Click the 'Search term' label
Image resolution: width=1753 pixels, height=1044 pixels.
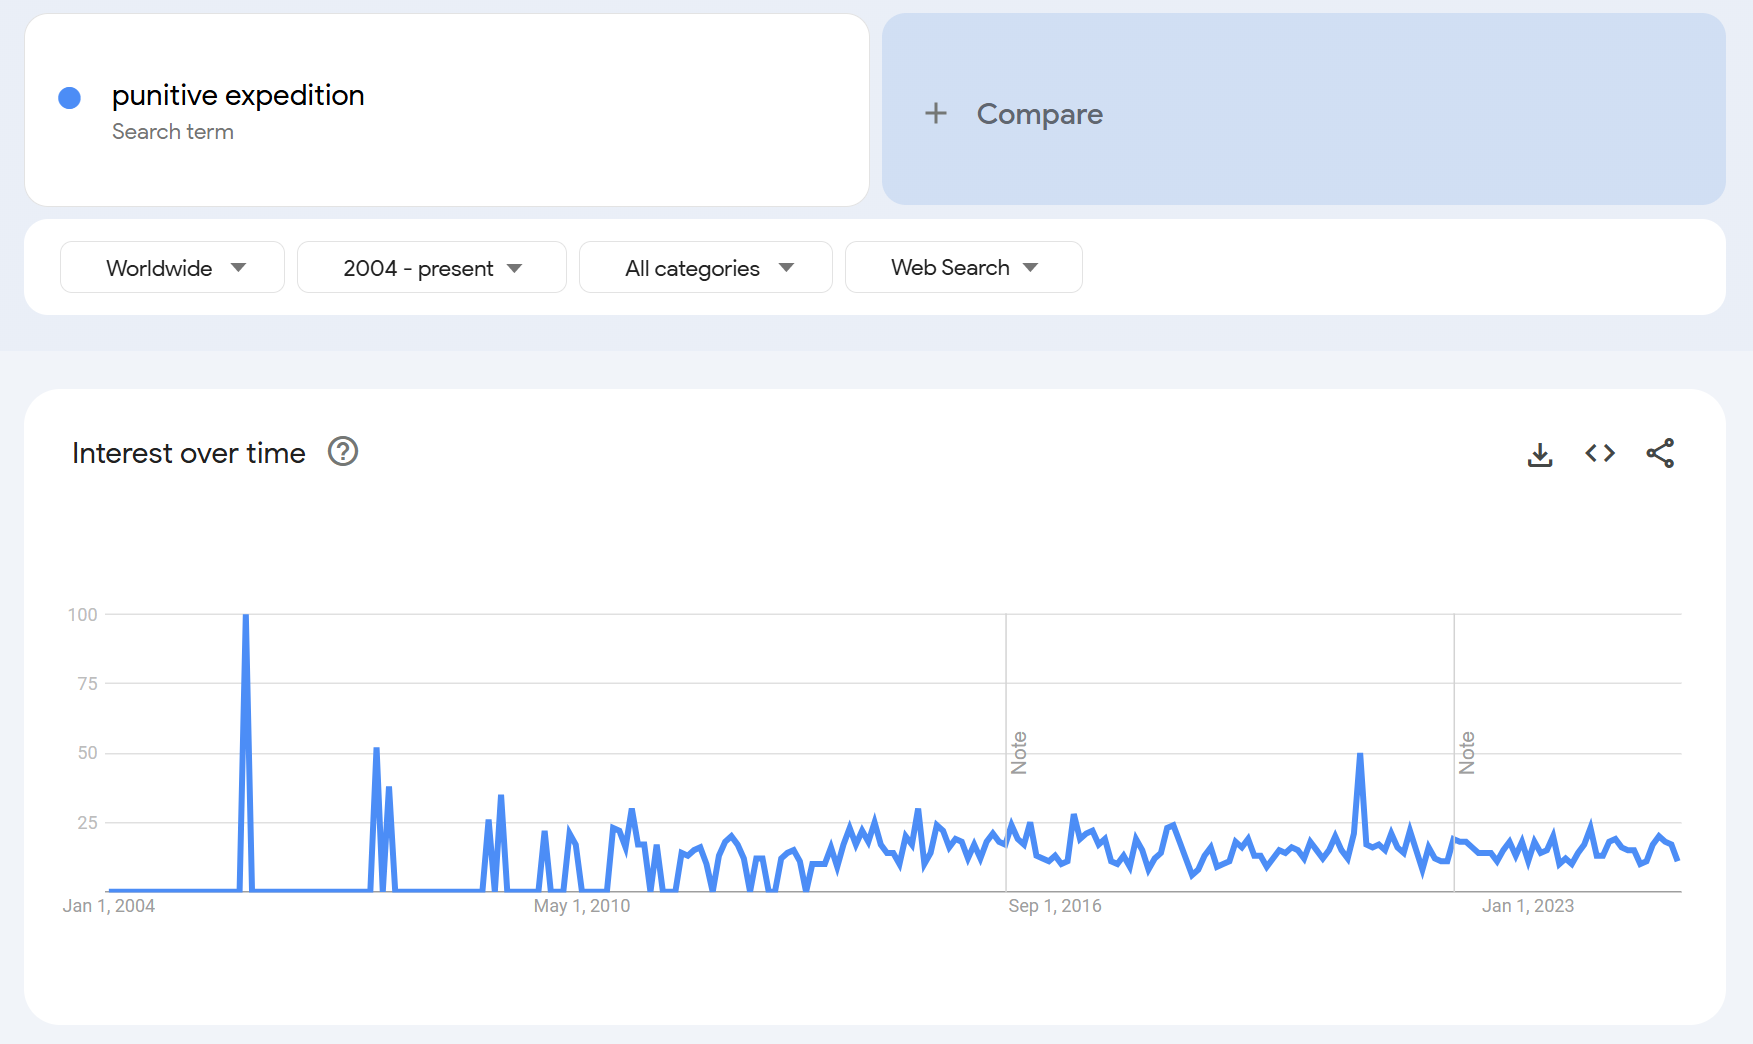tap(173, 132)
